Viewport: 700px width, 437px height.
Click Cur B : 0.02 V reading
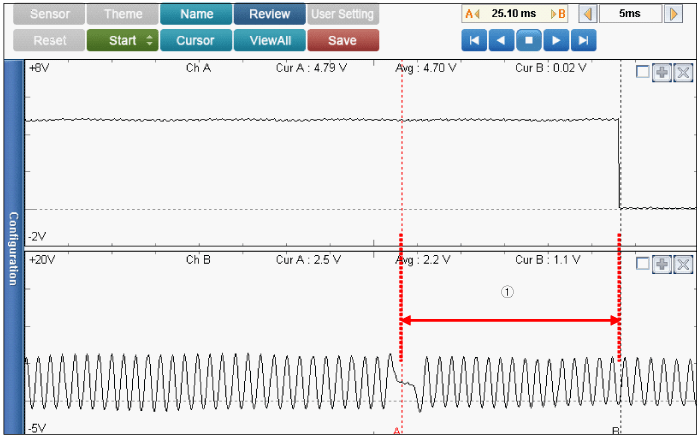550,68
